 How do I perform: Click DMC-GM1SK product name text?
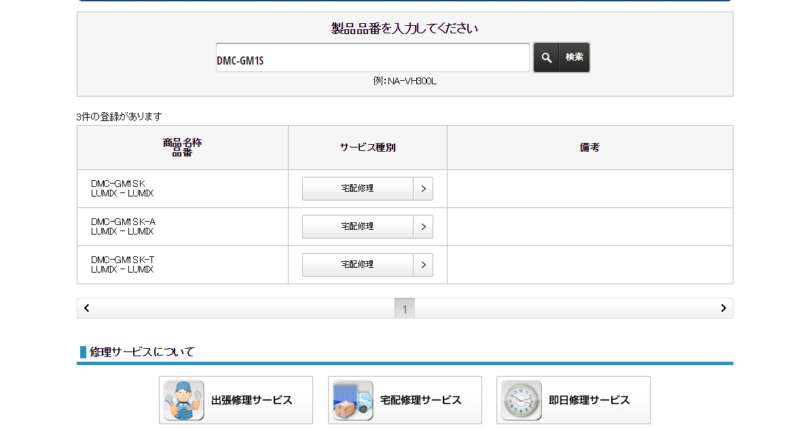[x=118, y=183]
